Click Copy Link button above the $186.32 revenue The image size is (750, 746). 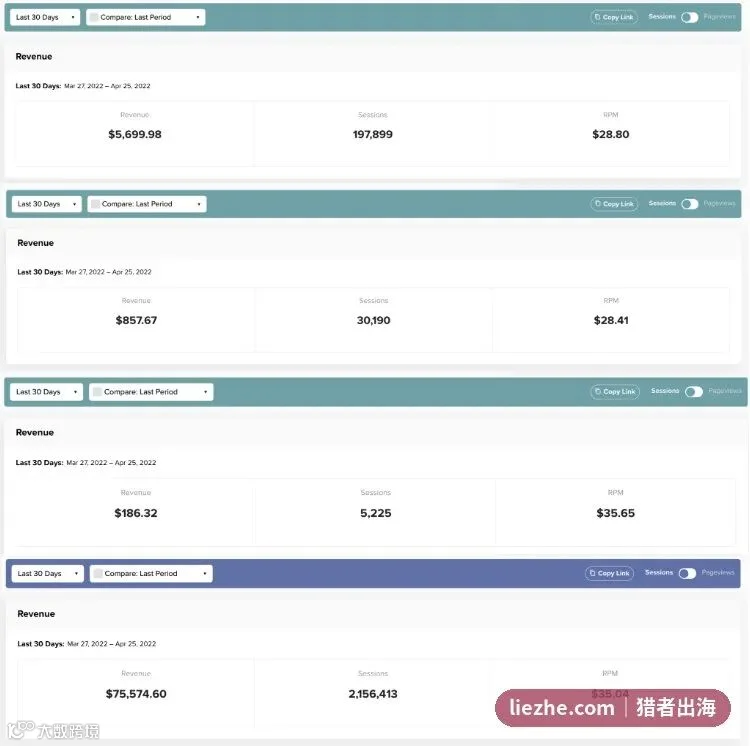coord(615,392)
